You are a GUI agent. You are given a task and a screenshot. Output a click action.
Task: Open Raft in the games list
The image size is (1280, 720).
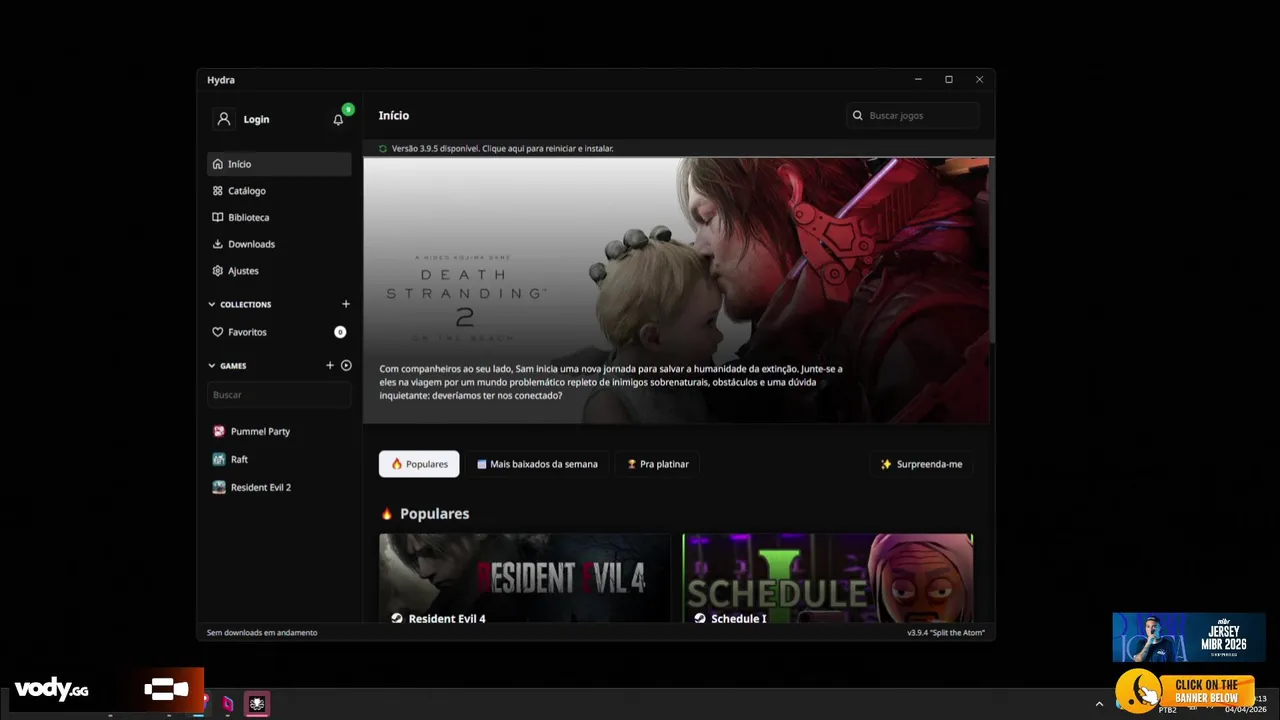pos(279,459)
